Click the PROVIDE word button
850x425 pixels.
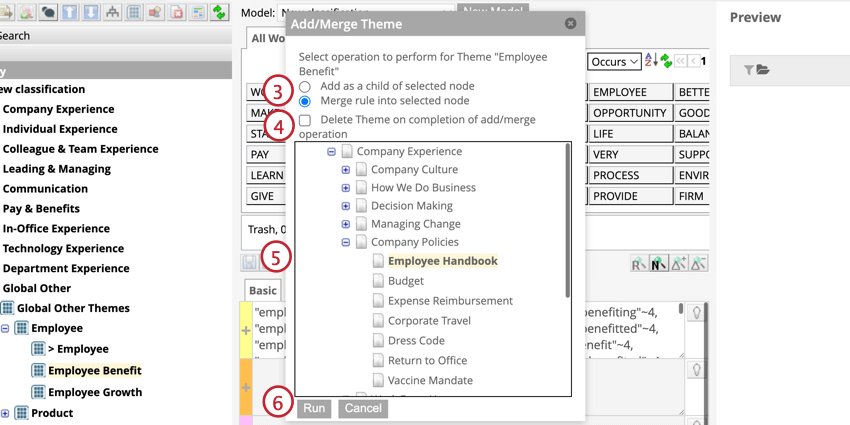pyautogui.click(x=629, y=196)
